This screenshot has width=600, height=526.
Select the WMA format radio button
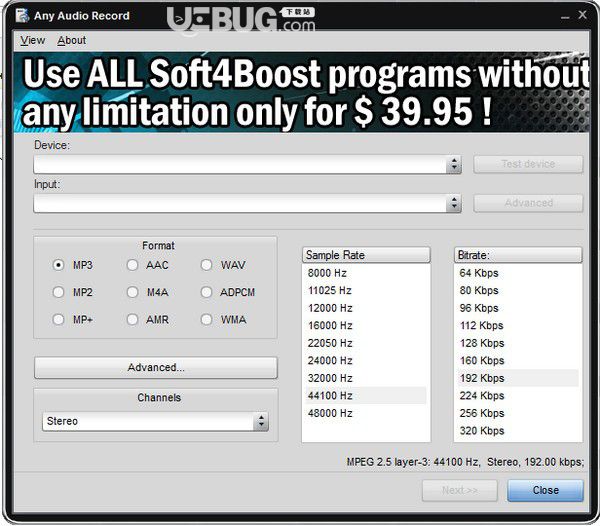click(207, 319)
